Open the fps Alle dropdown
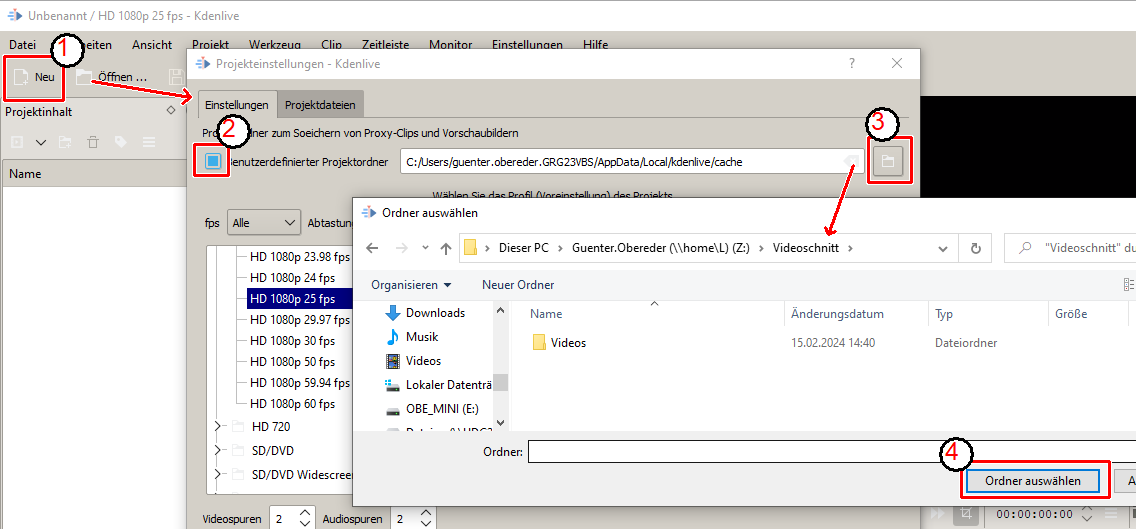Image resolution: width=1136 pixels, height=529 pixels. click(264, 223)
